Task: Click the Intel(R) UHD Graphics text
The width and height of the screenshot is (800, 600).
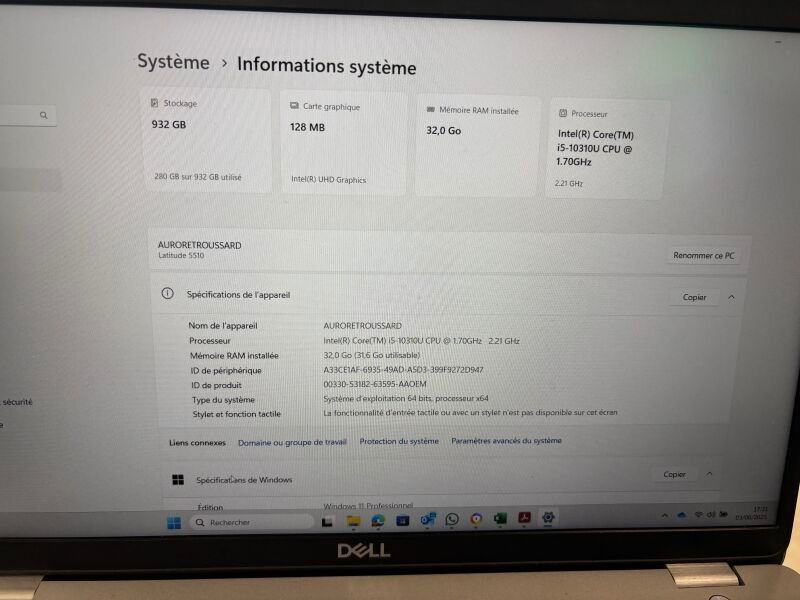Action: (329, 179)
